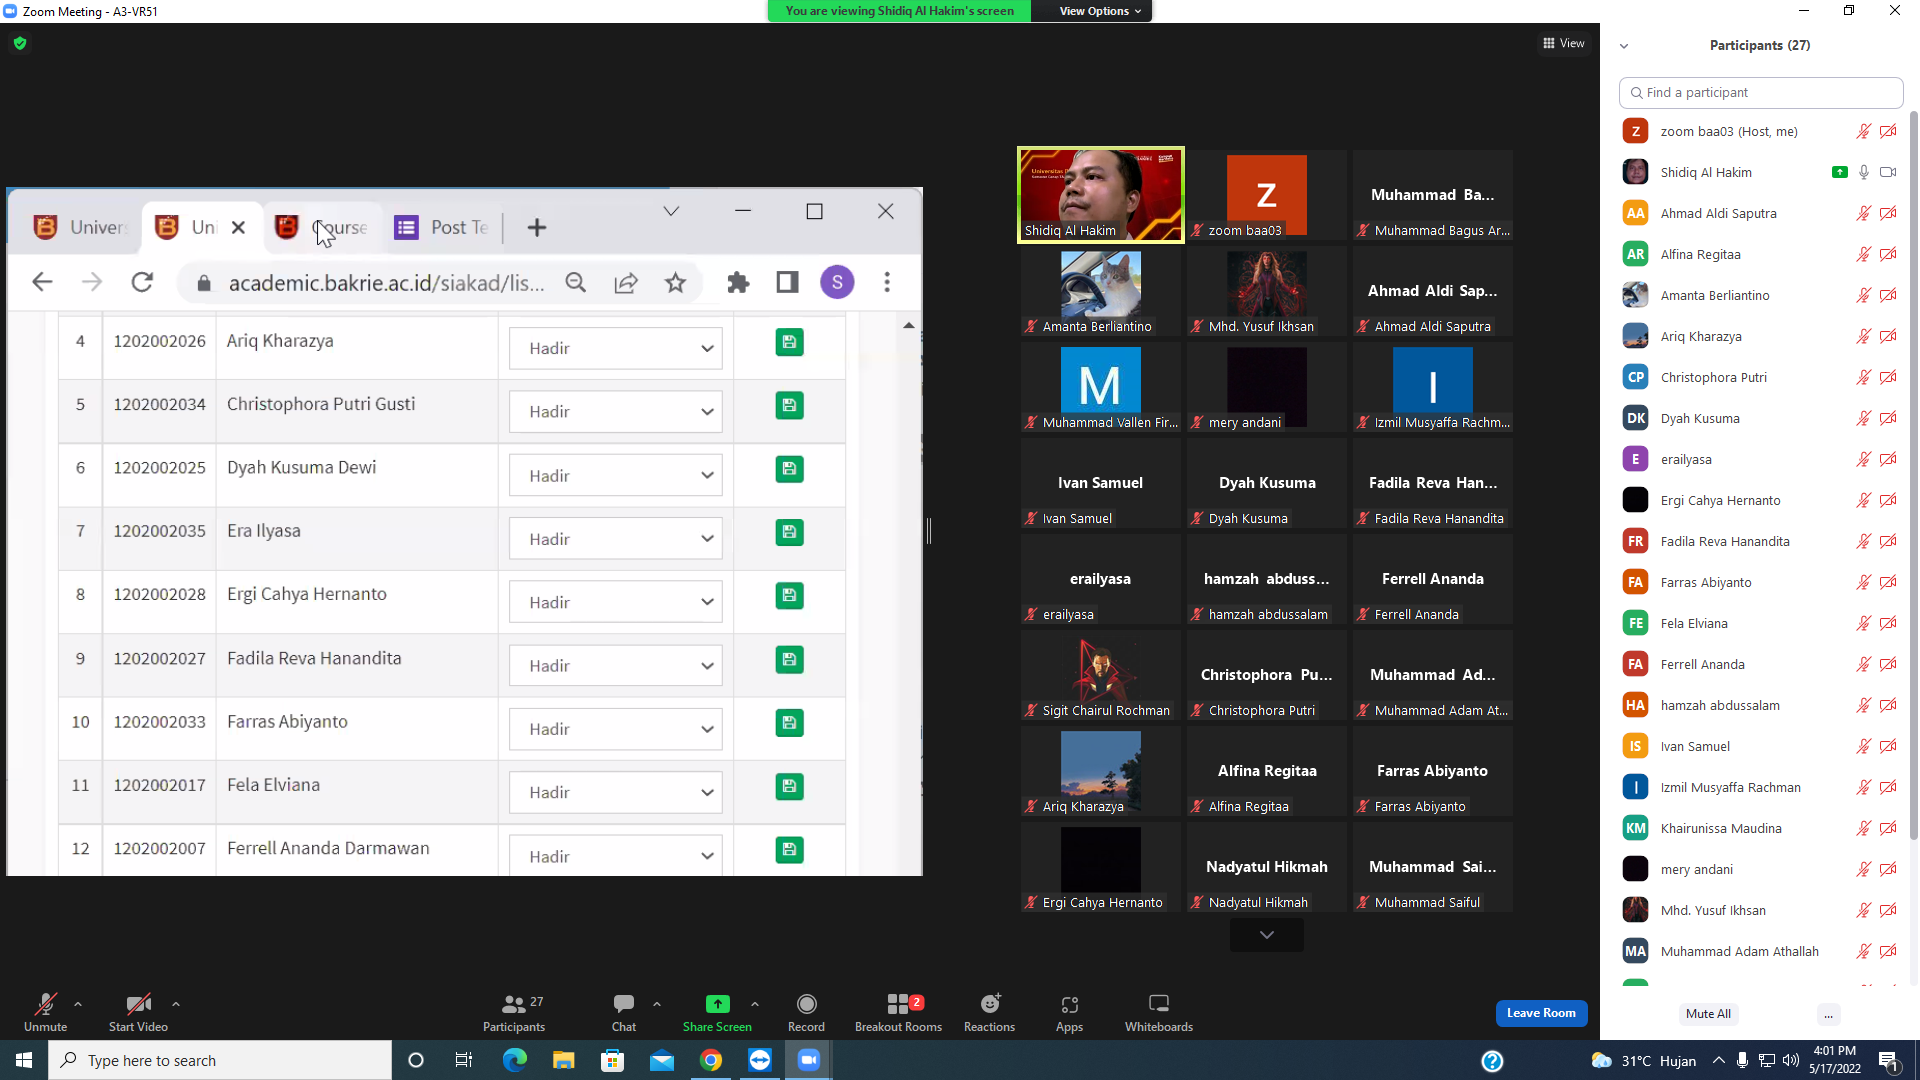Switch gallery layout with the View button
Screen dimensions: 1920x1080
pos(1564,43)
